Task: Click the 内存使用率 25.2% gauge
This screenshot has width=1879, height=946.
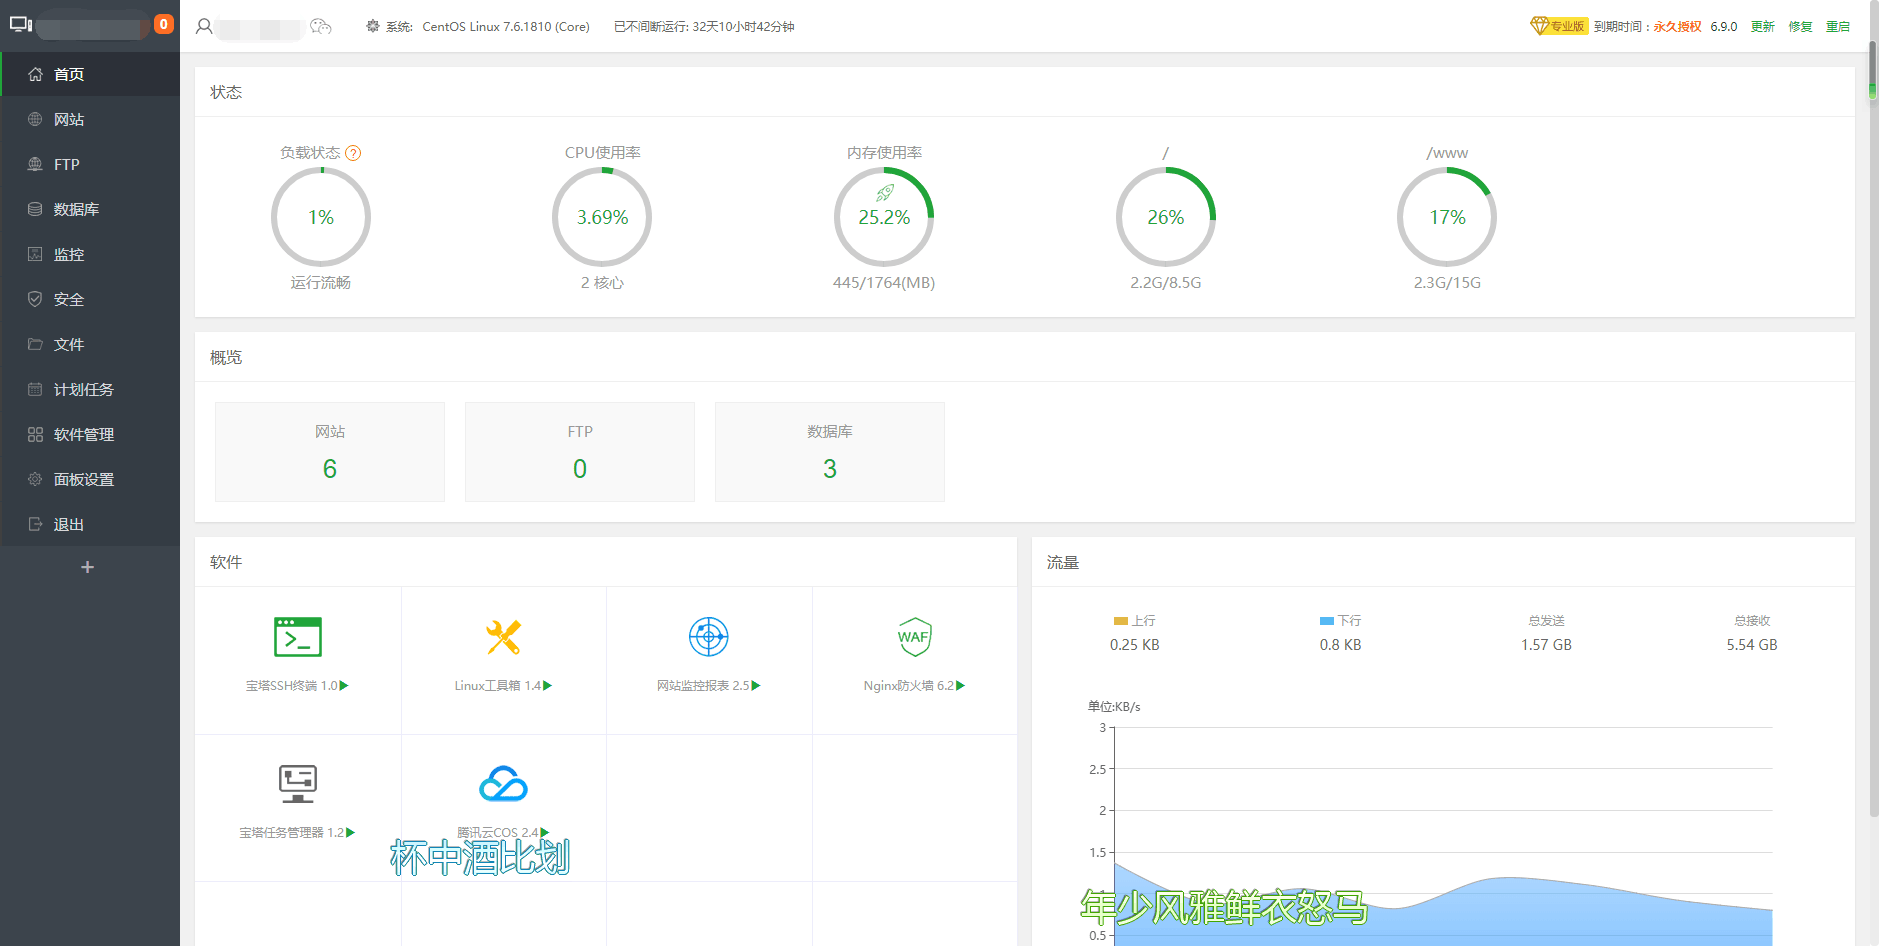Action: tap(884, 217)
